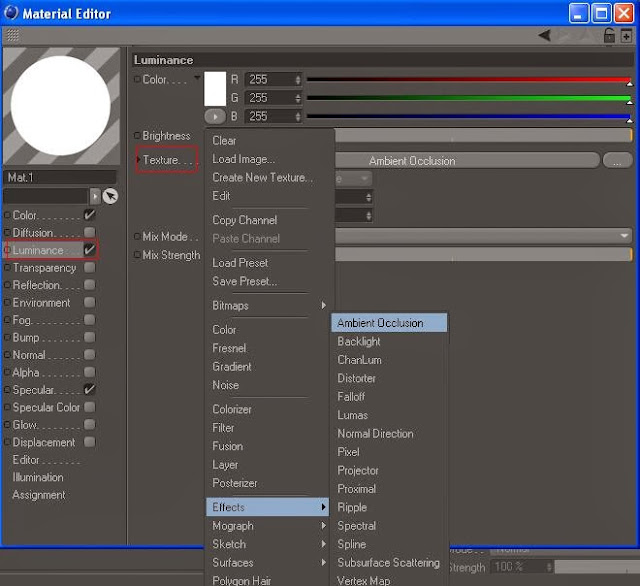Click the R value input field
The height and width of the screenshot is (586, 640).
point(270,80)
